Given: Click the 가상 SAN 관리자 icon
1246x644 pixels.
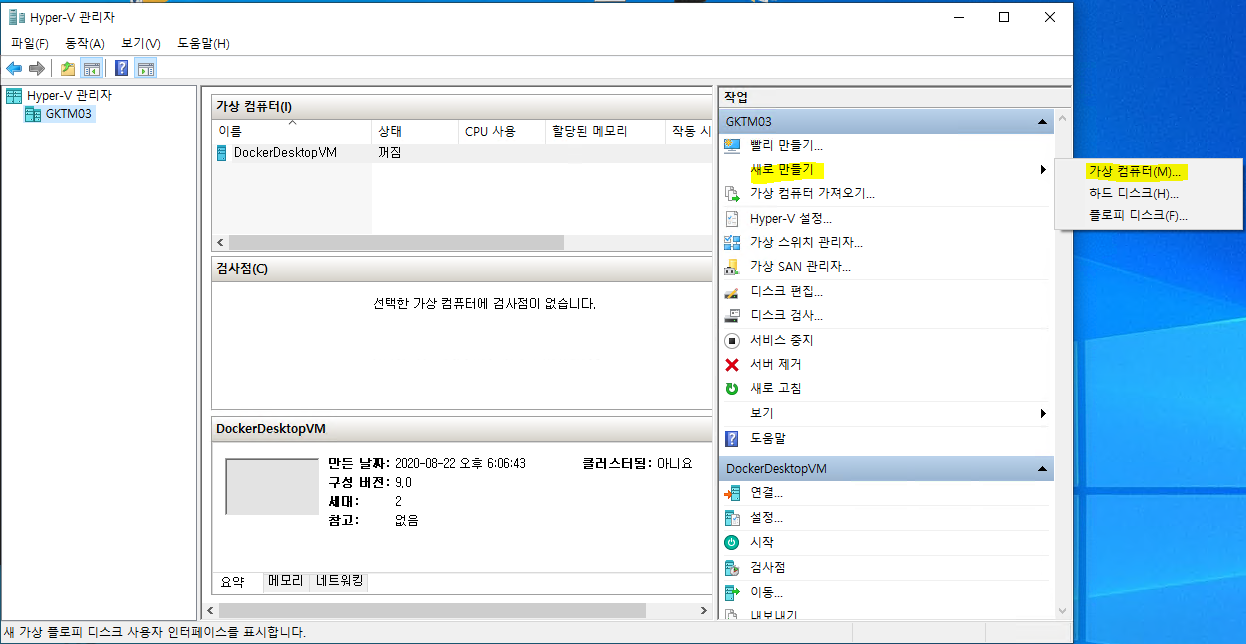Looking at the screenshot, I should click(x=732, y=267).
